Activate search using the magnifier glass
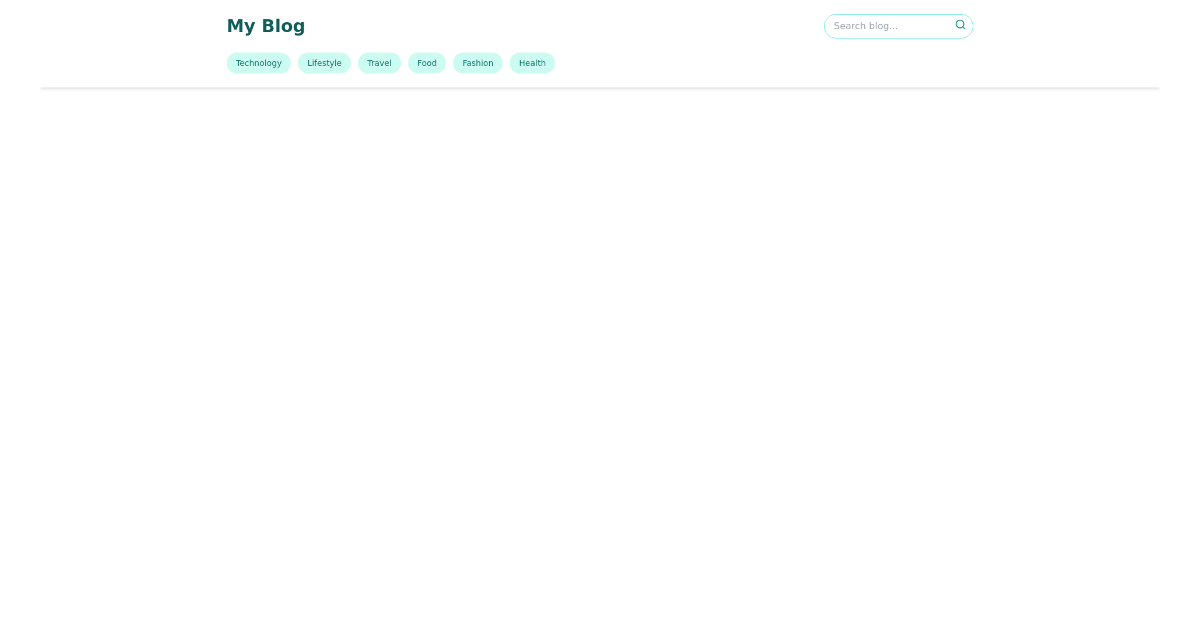Viewport: 1200px width, 630px height. [959, 25]
